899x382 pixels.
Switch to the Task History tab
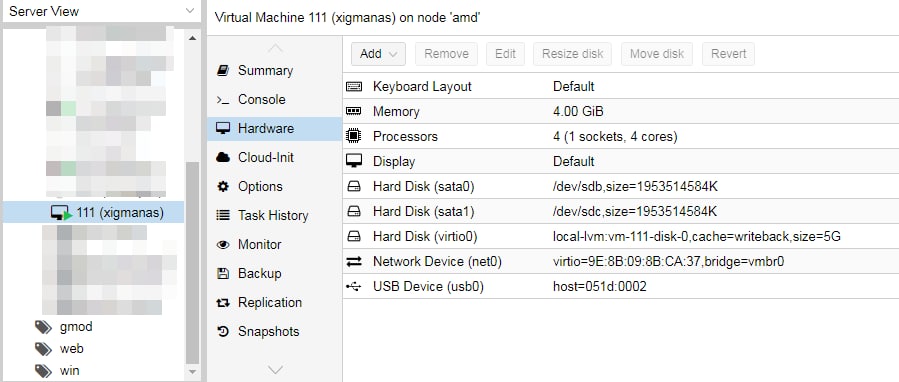coord(275,216)
